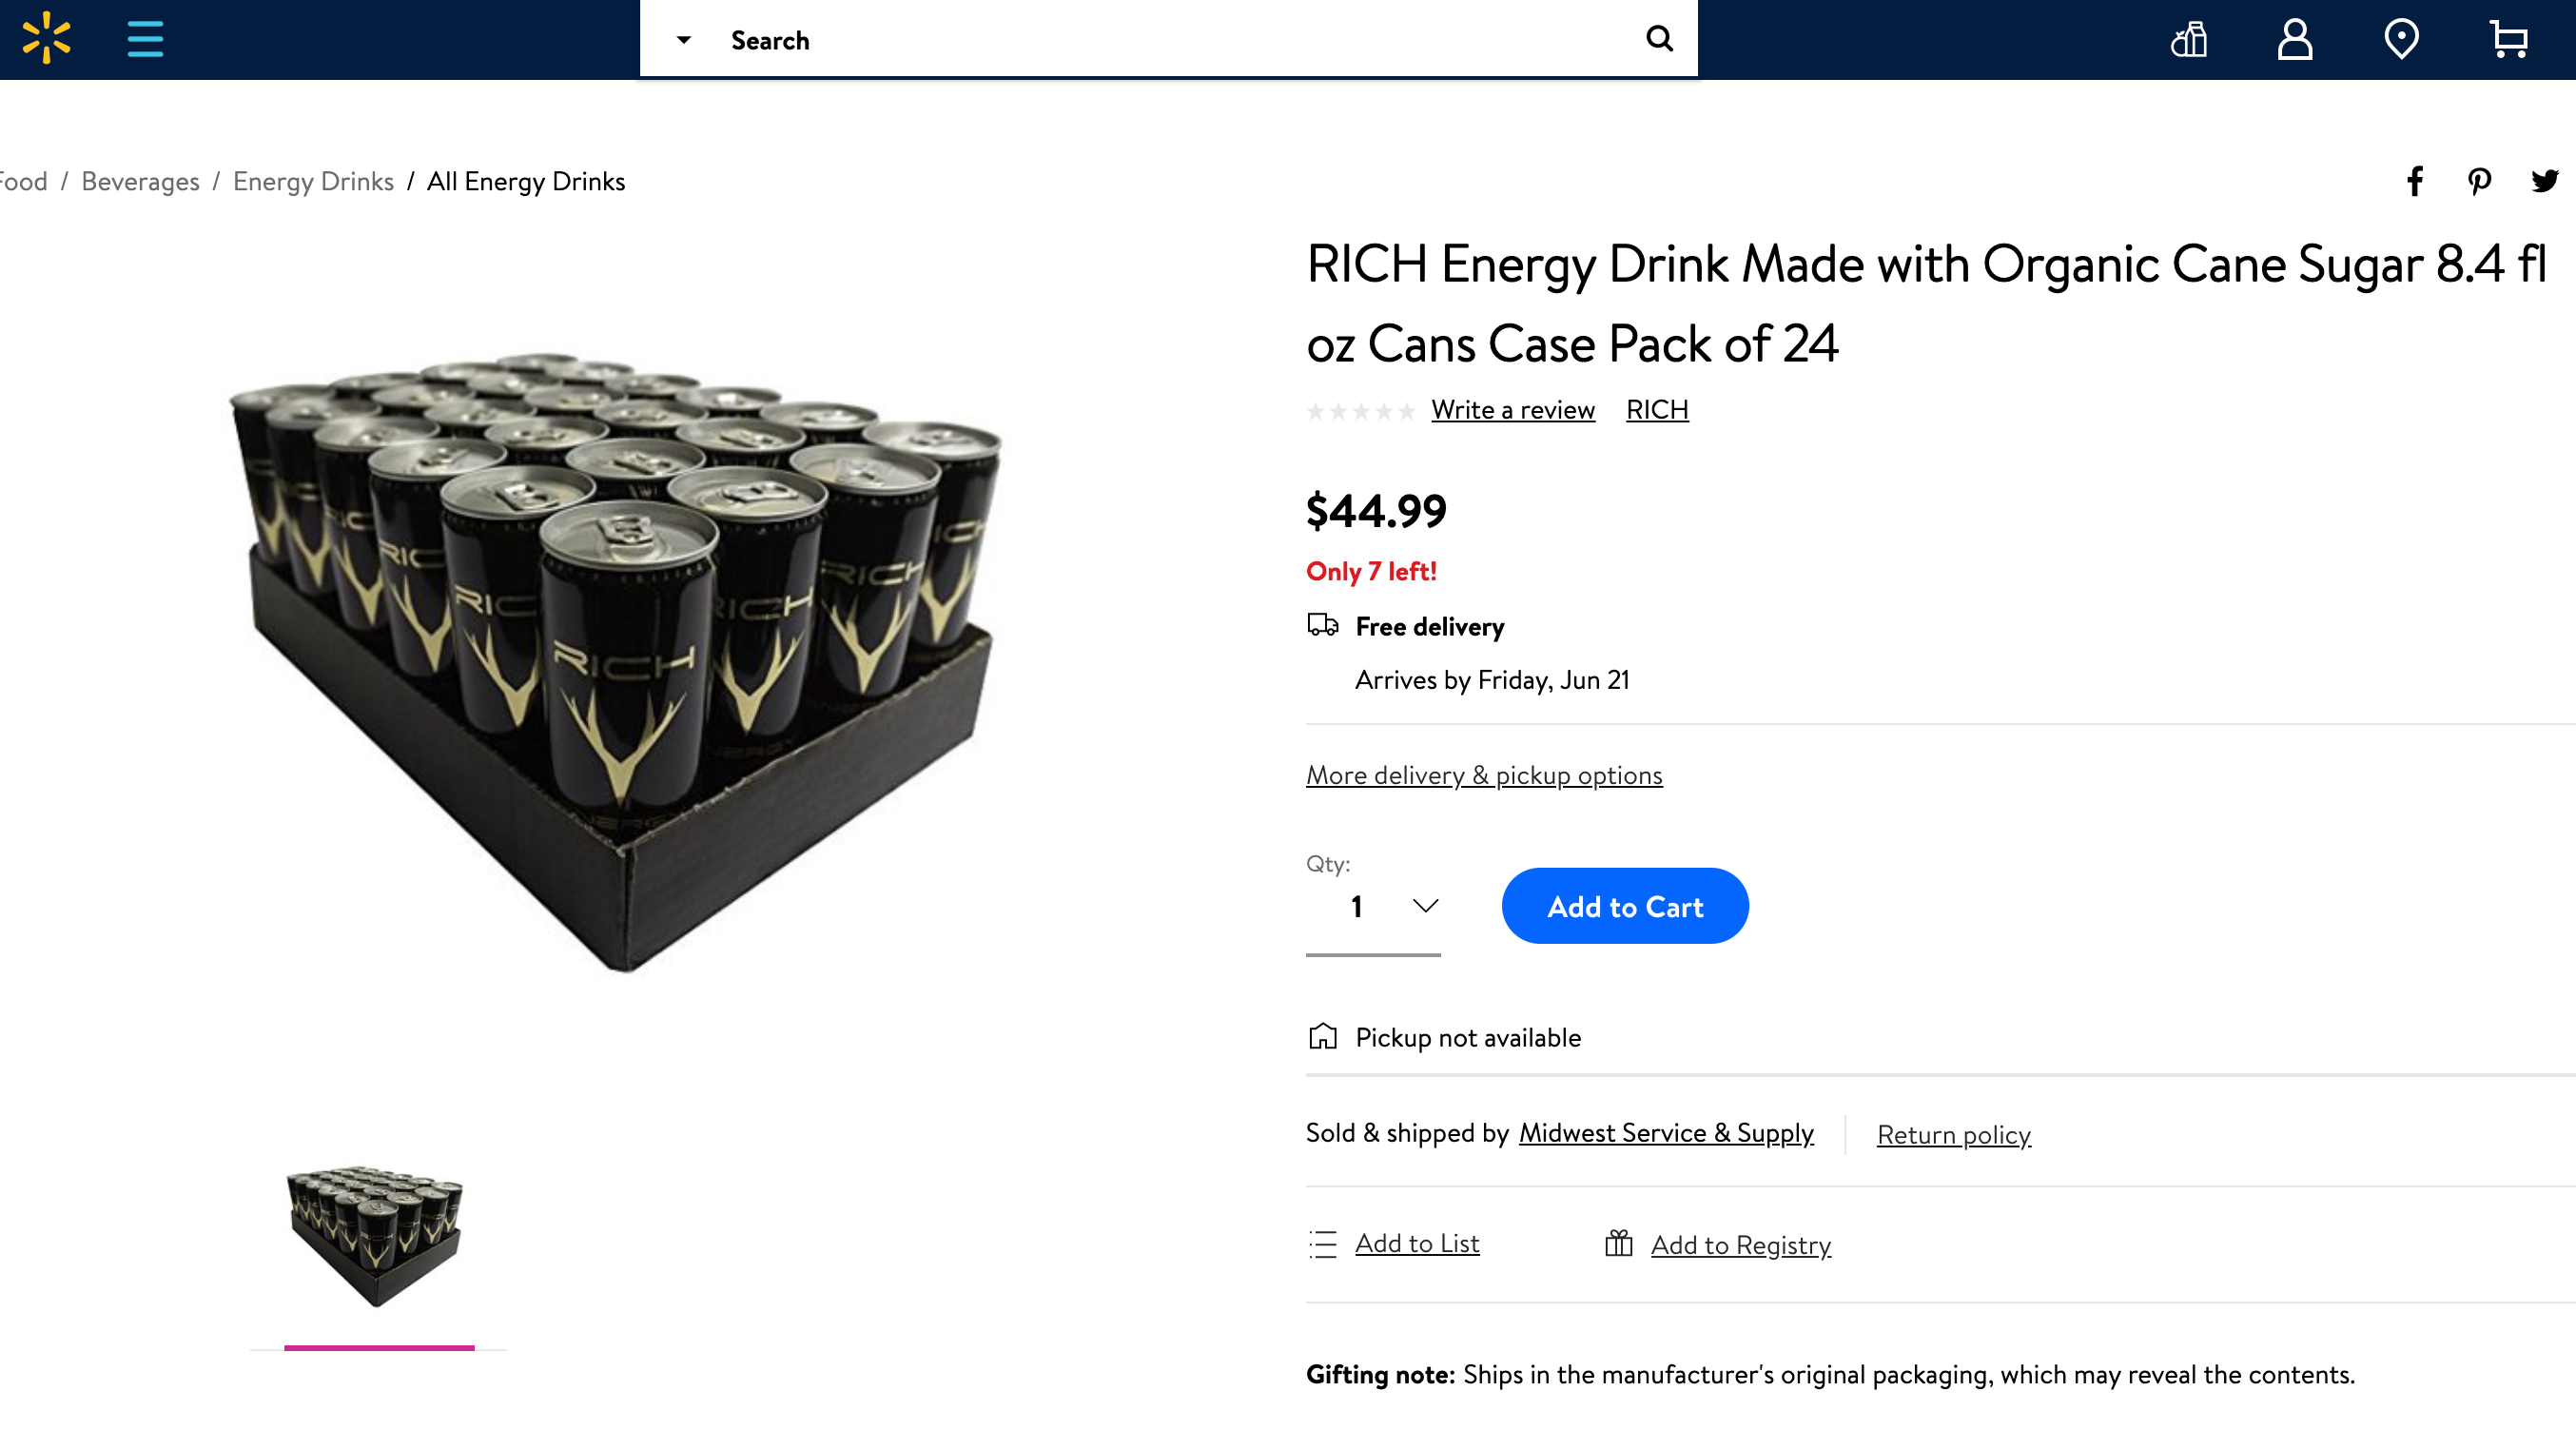Open Midwest Service & Supply seller link
Screen dimensions: 2576x1450
click(x=1666, y=1133)
